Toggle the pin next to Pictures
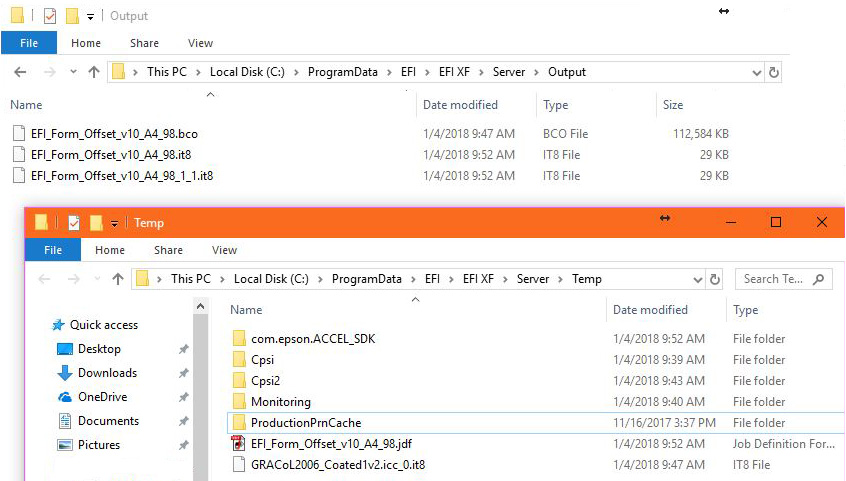 [x=183, y=445]
